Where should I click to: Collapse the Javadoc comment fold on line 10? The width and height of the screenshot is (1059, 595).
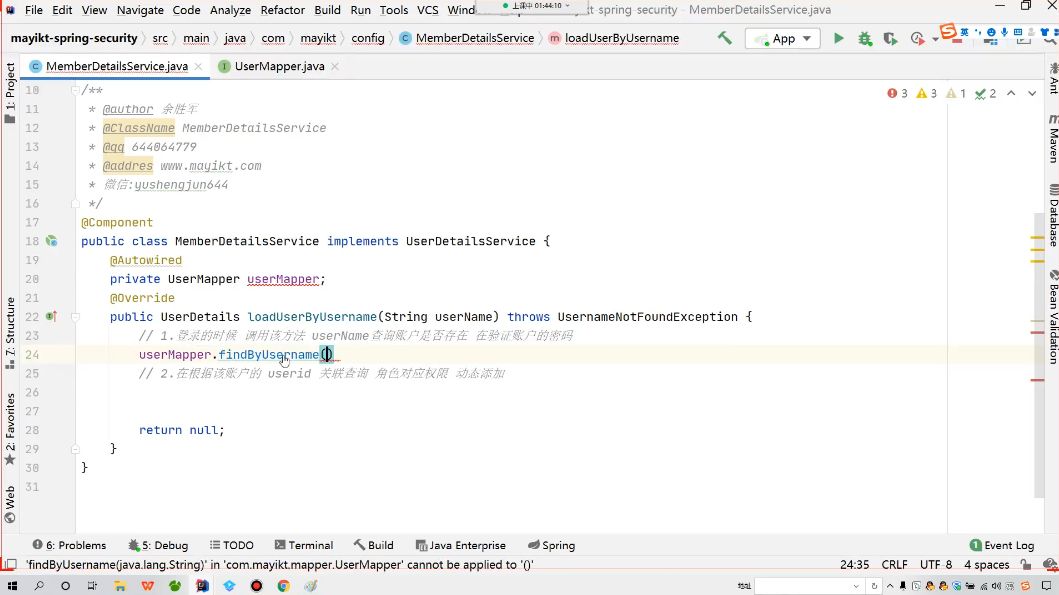(x=75, y=90)
